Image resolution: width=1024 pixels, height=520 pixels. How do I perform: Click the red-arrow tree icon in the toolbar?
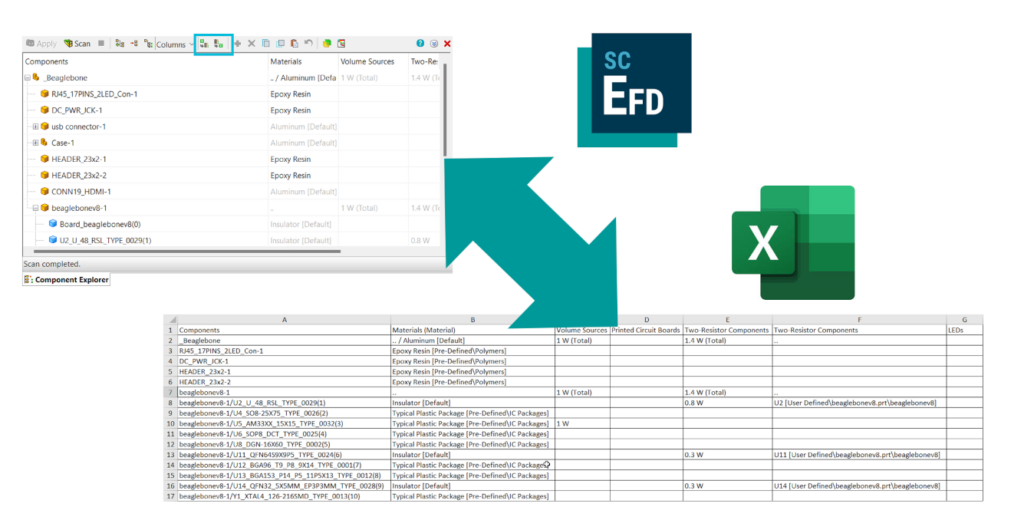(134, 44)
